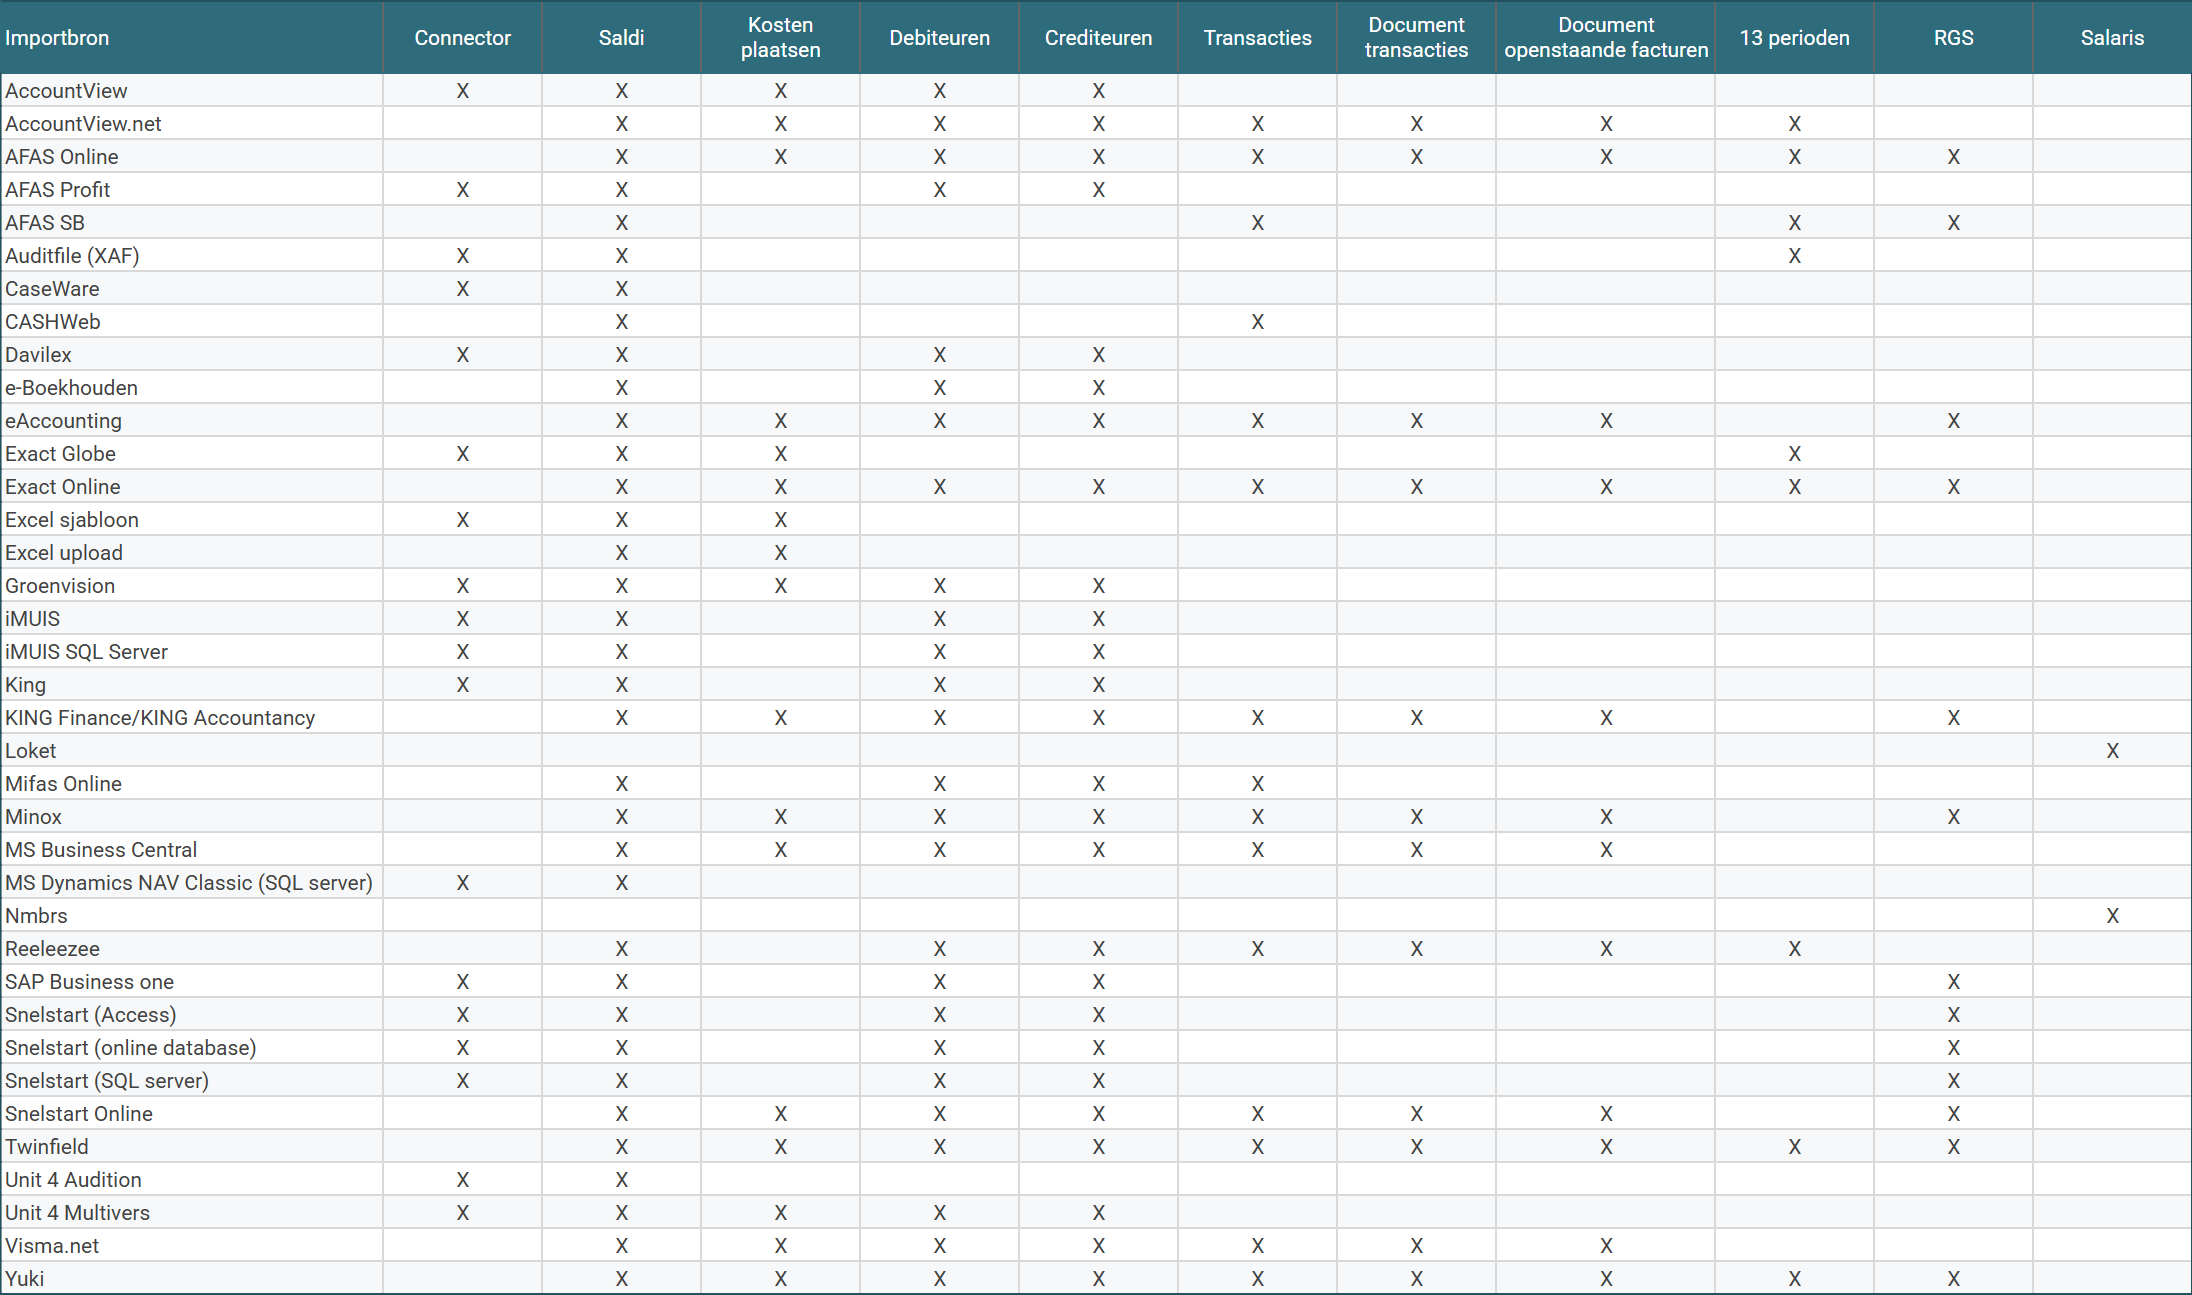Click the Kosten plaatsen column header
Screen dimensions: 2192x1295
click(780, 38)
